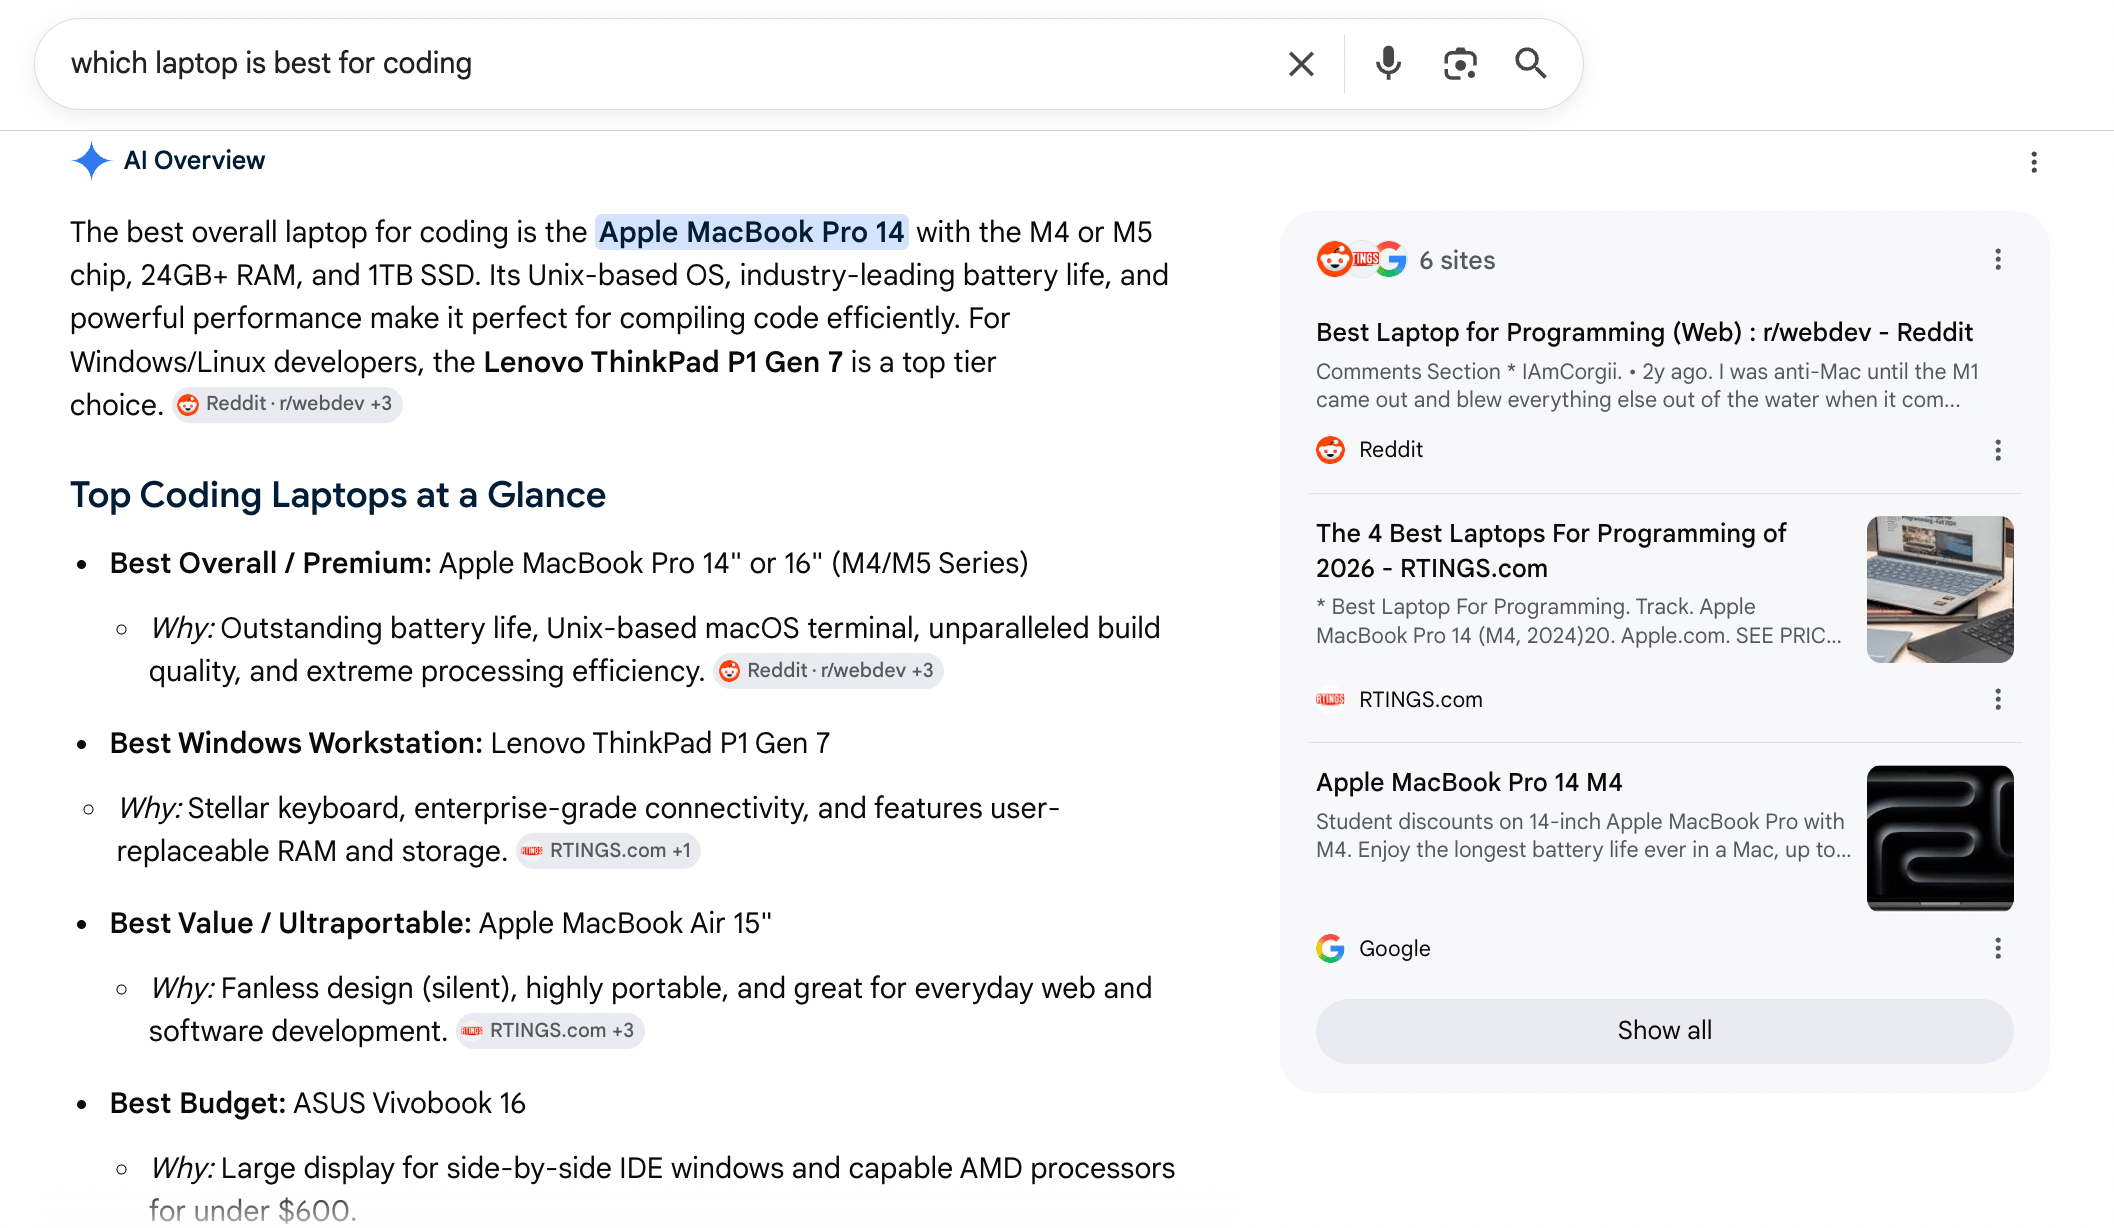
Task: Click the highlighted Apple MacBook Pro 14 link
Action: click(751, 232)
